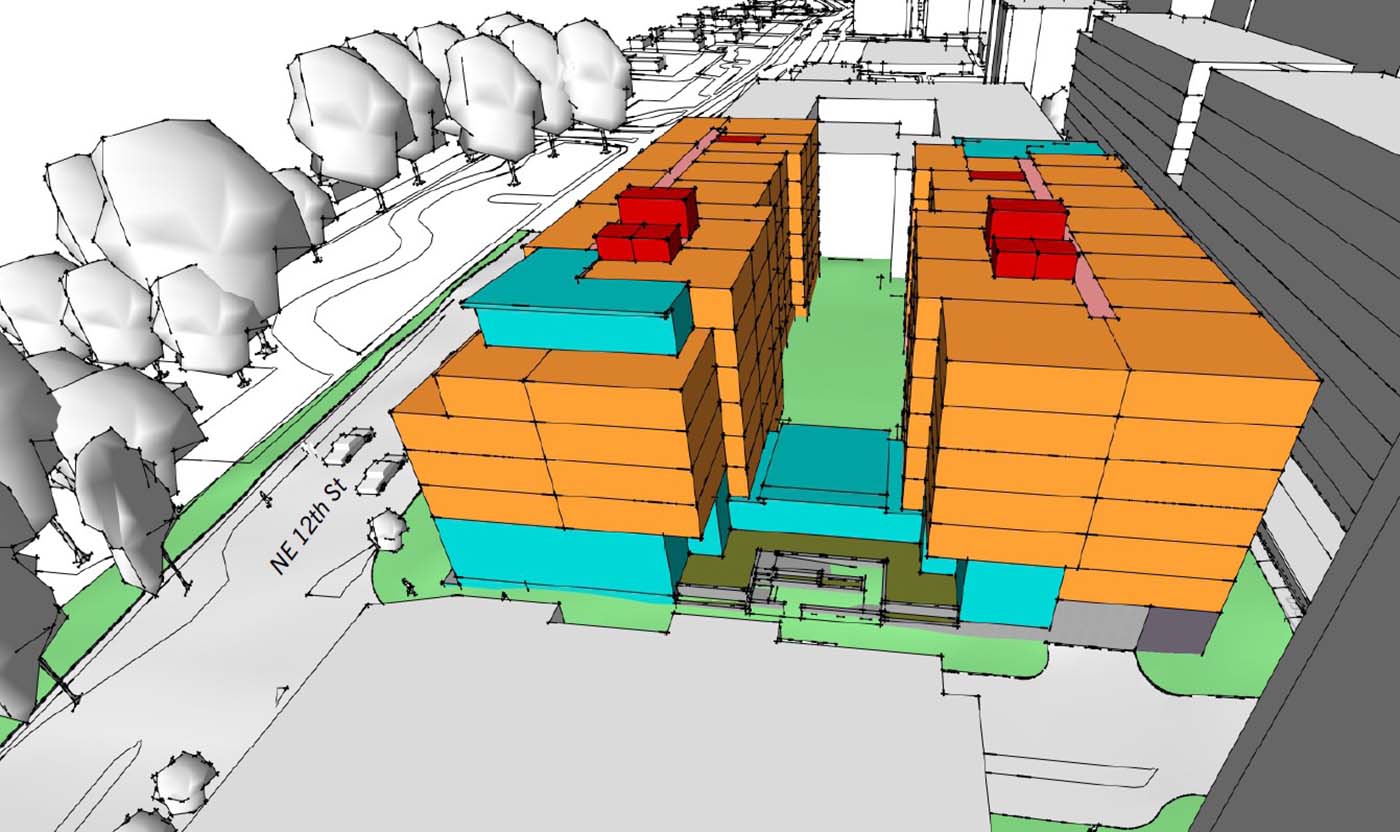The height and width of the screenshot is (832, 1400).
Task: Select the purple-gray block at right building base
Action: [1175, 630]
